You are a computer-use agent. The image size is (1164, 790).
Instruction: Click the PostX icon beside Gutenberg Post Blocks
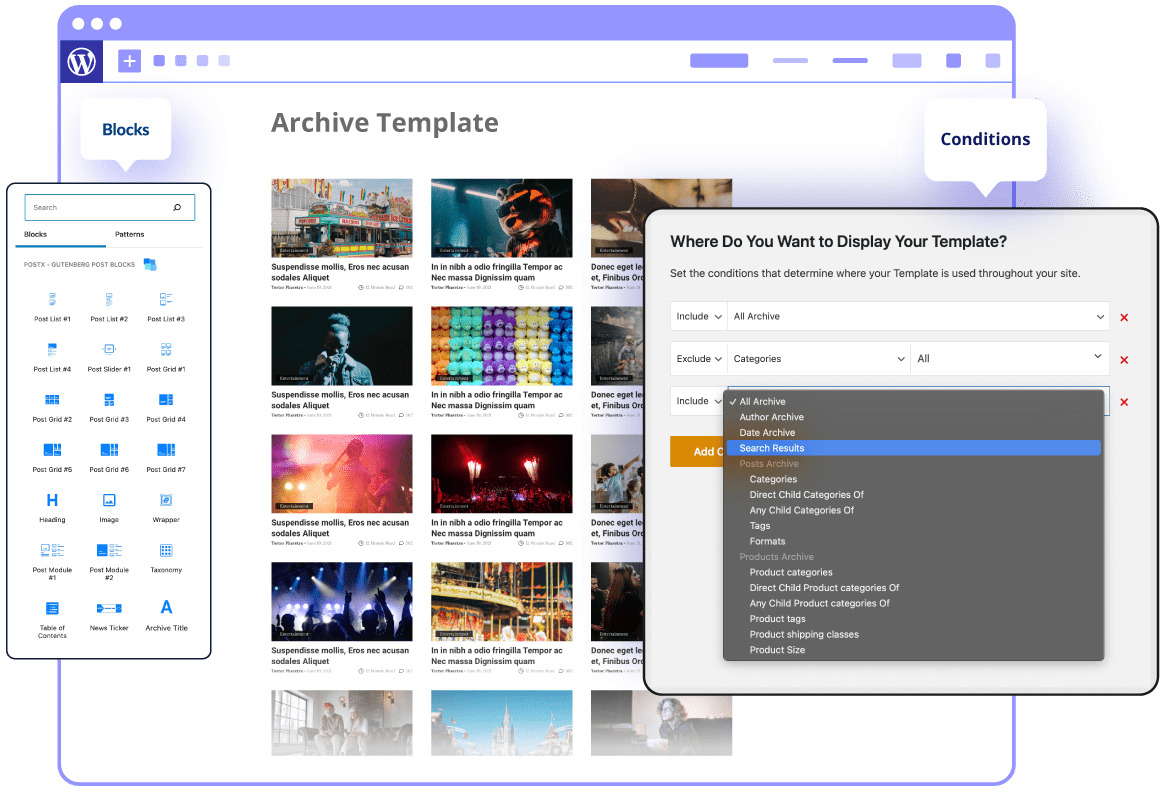150,264
